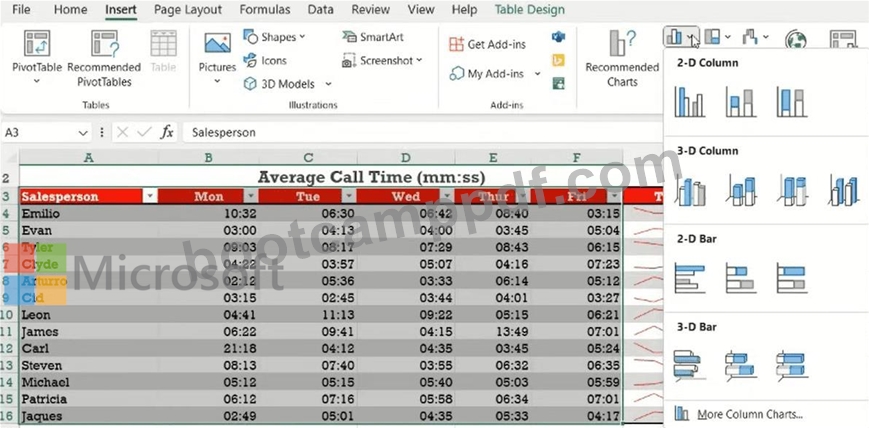Pick the 2-D 100% Stacked Column chart icon

(x=791, y=102)
